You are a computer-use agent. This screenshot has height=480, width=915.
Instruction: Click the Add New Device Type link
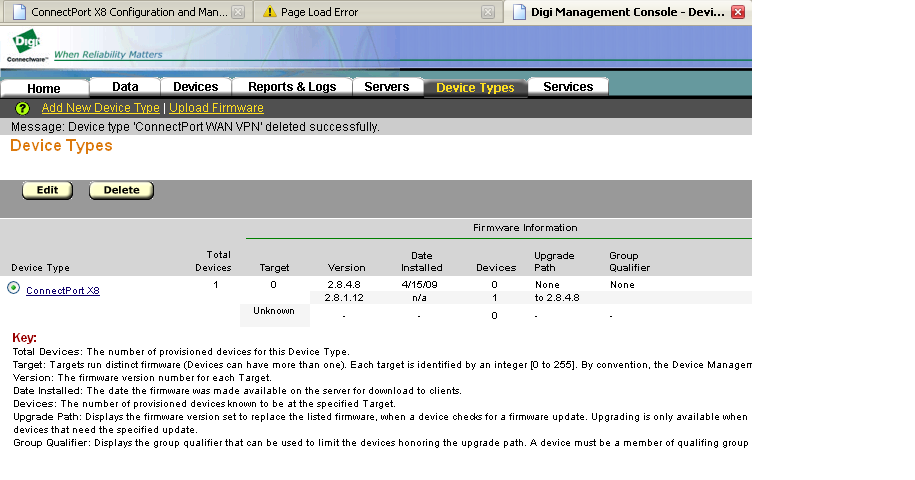(100, 108)
